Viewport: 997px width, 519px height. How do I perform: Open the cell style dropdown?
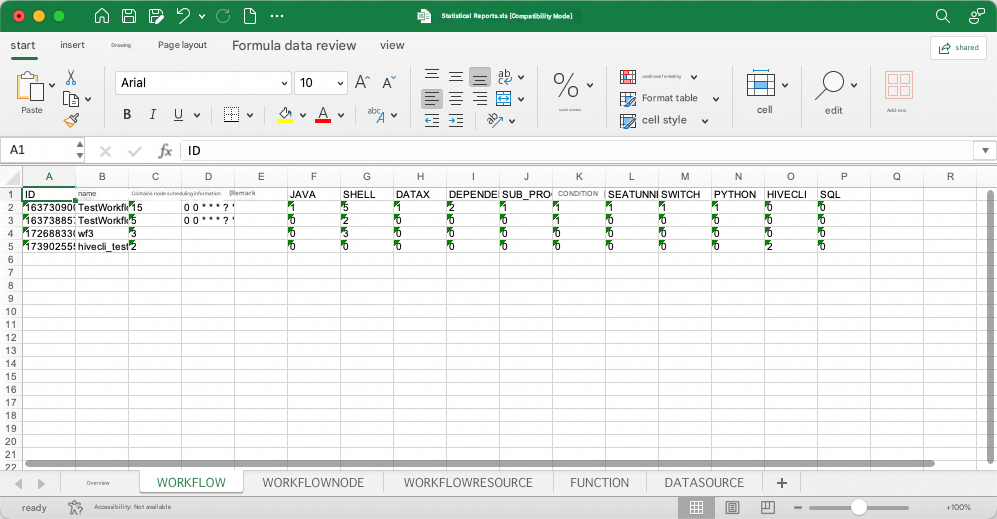point(705,120)
